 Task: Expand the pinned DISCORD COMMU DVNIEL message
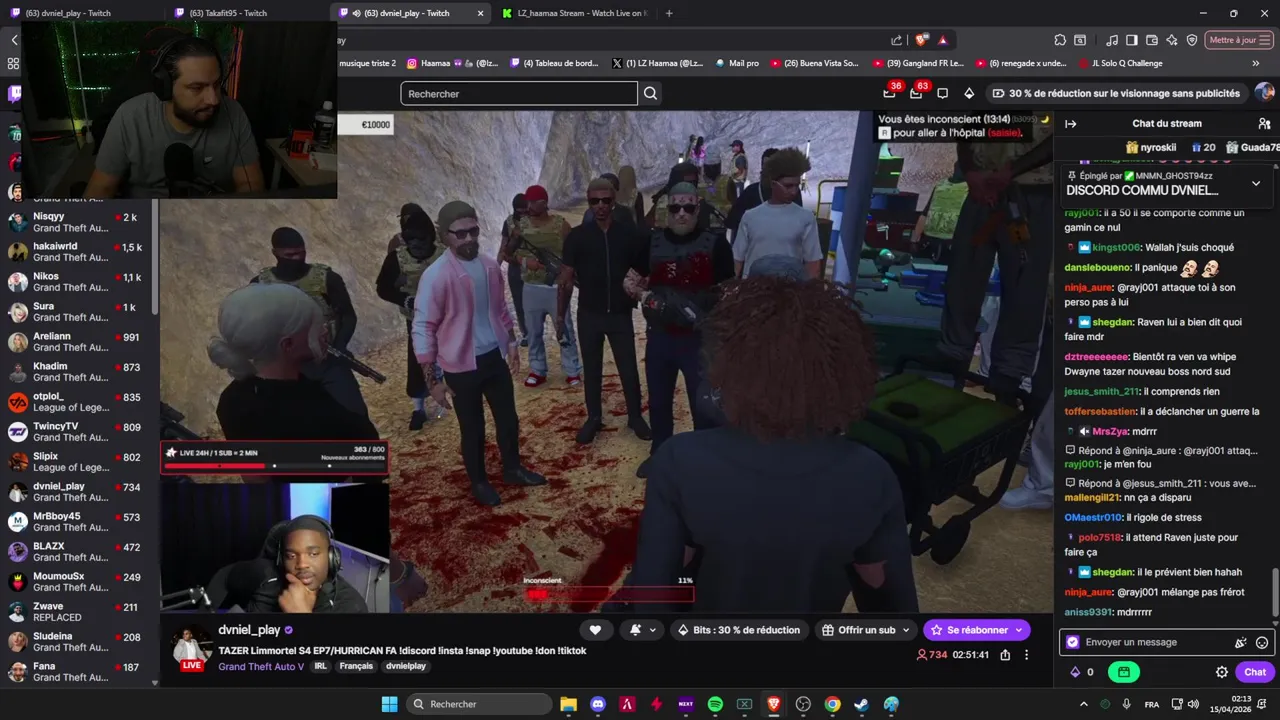(1256, 183)
